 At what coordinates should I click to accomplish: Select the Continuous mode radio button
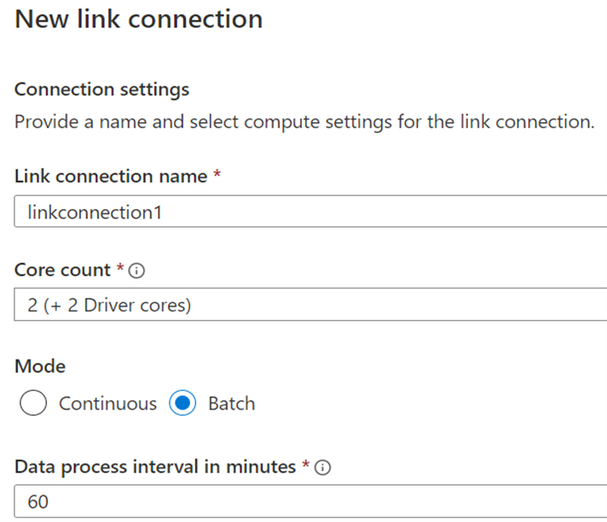pyautogui.click(x=33, y=403)
